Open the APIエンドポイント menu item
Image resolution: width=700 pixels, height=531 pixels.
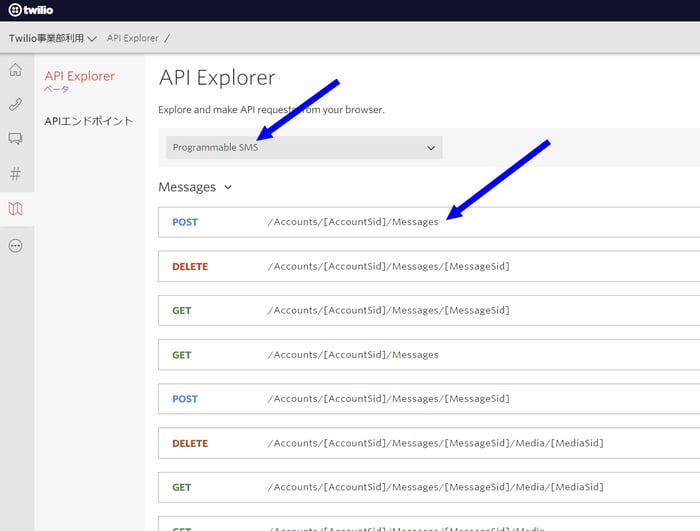point(89,121)
